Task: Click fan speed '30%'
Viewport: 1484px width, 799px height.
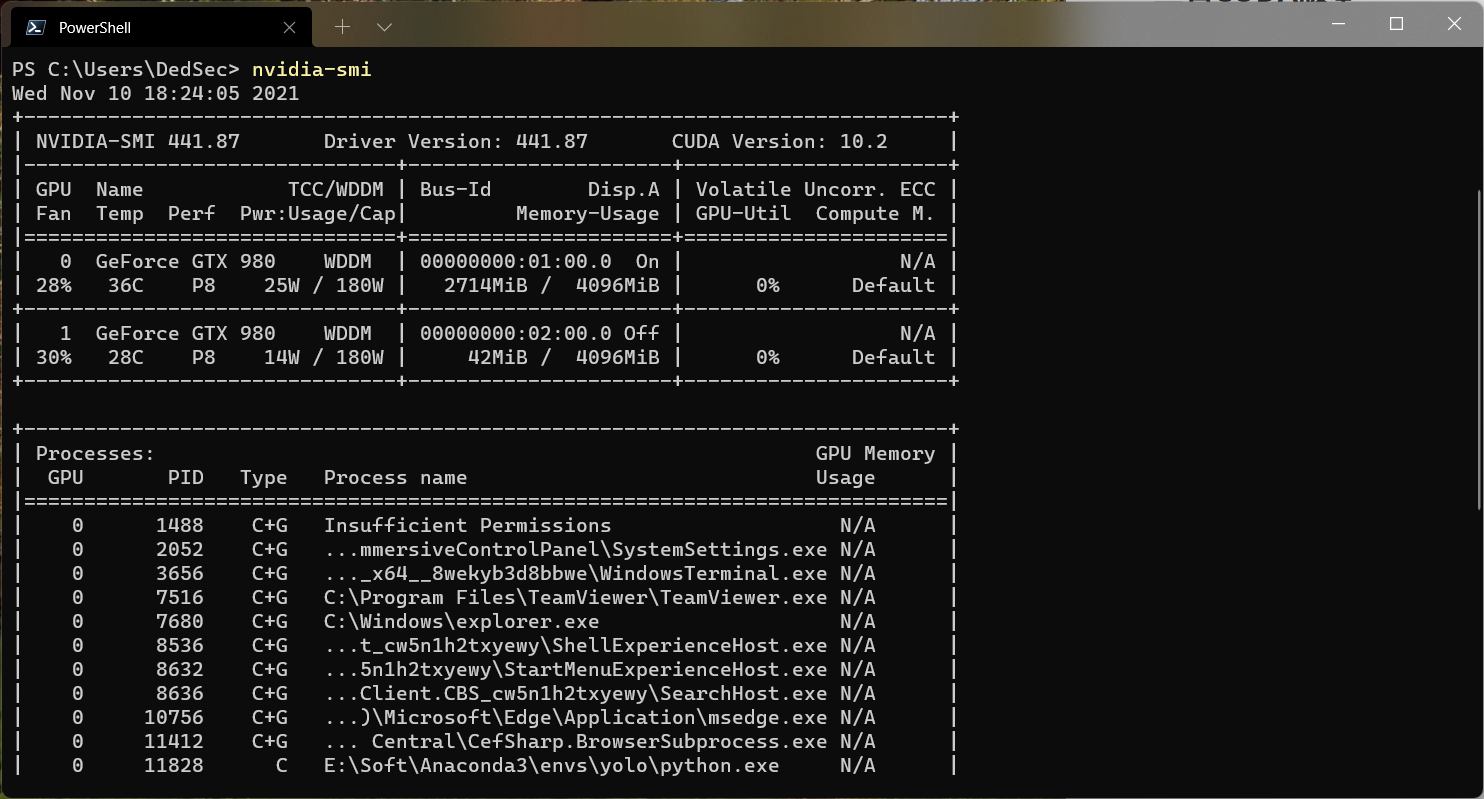Action: (x=54, y=358)
